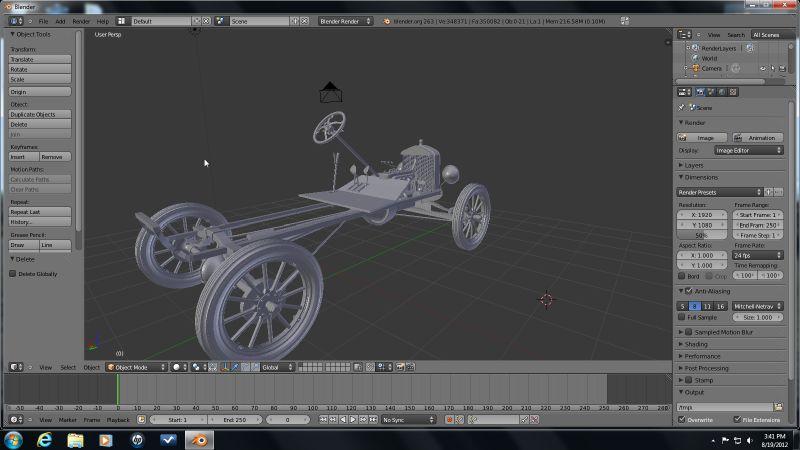This screenshot has width=800, height=450.
Task: Toggle the File Extensions checkbox
Action: (737, 419)
